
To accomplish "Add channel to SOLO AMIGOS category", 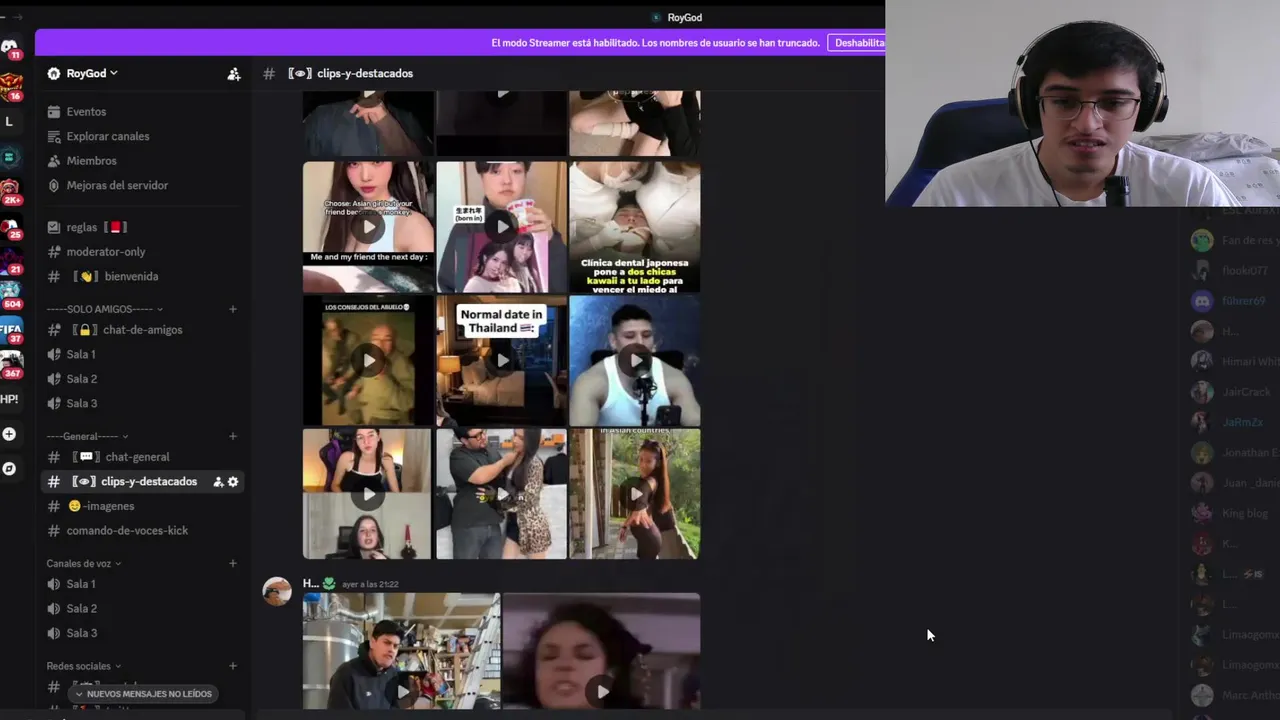I will coord(233,309).
